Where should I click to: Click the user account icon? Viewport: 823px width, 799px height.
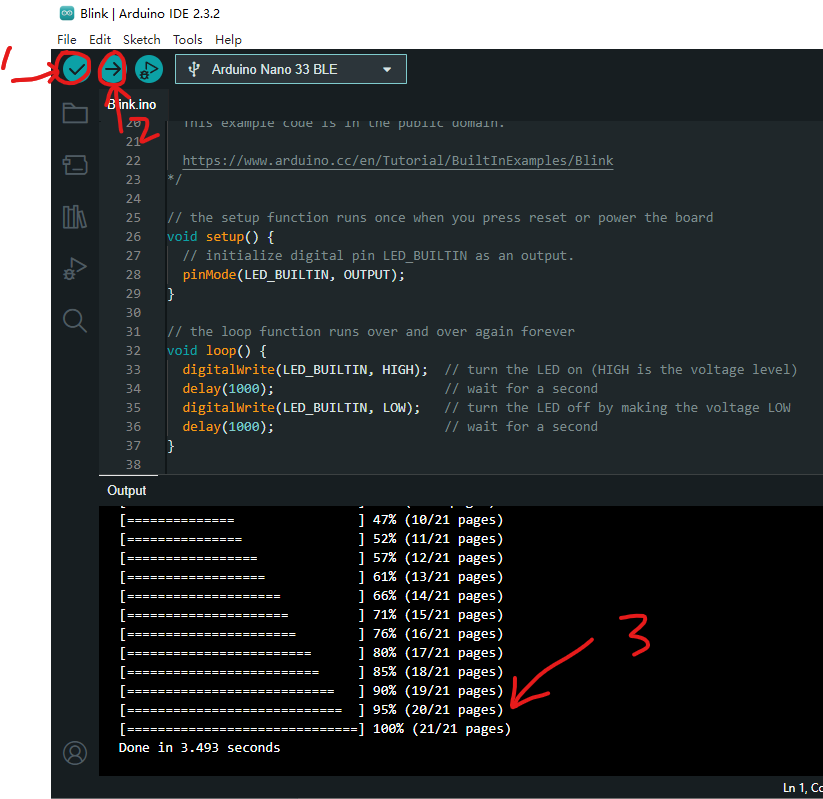tap(75, 752)
